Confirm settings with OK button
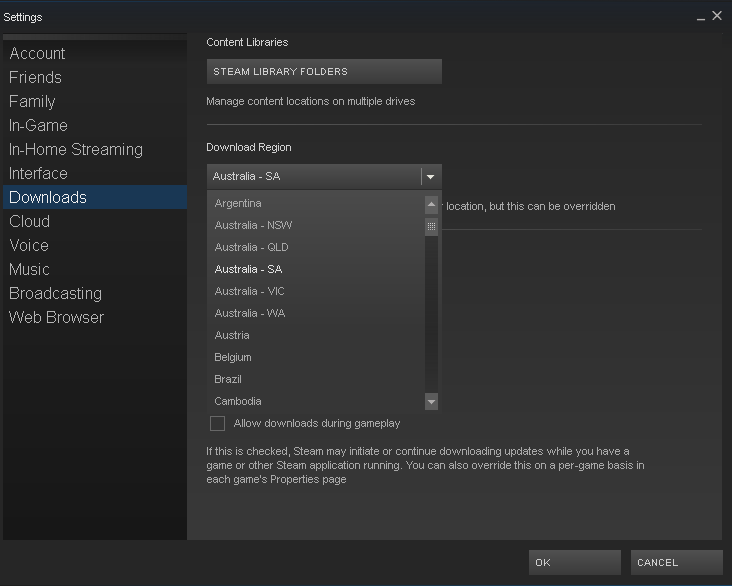 pos(575,562)
